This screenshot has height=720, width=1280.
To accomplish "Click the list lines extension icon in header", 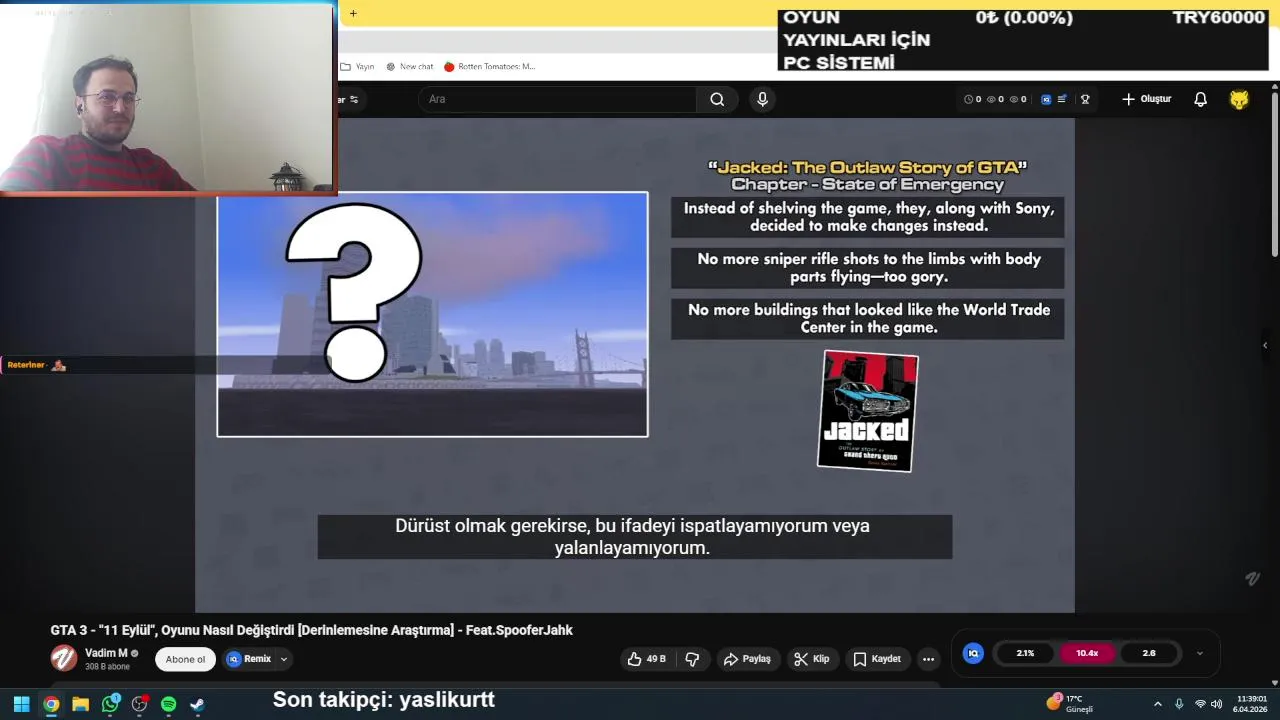I will click(1062, 99).
